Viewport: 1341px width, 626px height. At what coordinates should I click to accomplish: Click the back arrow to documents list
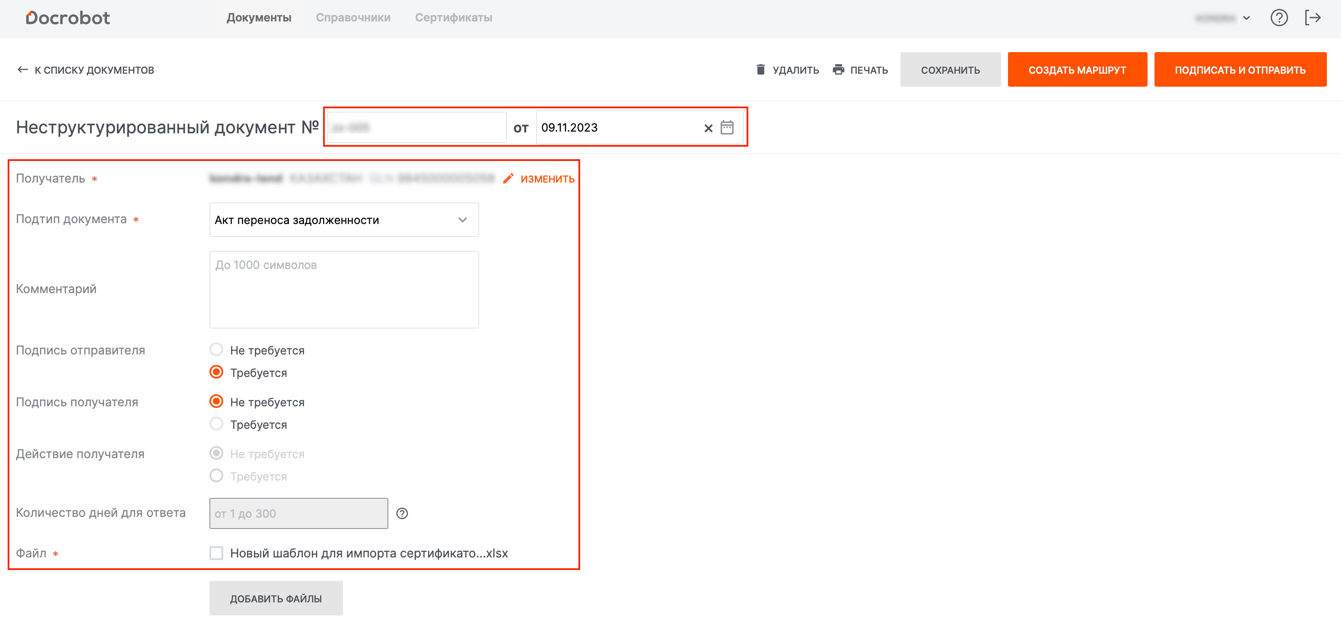(22, 70)
